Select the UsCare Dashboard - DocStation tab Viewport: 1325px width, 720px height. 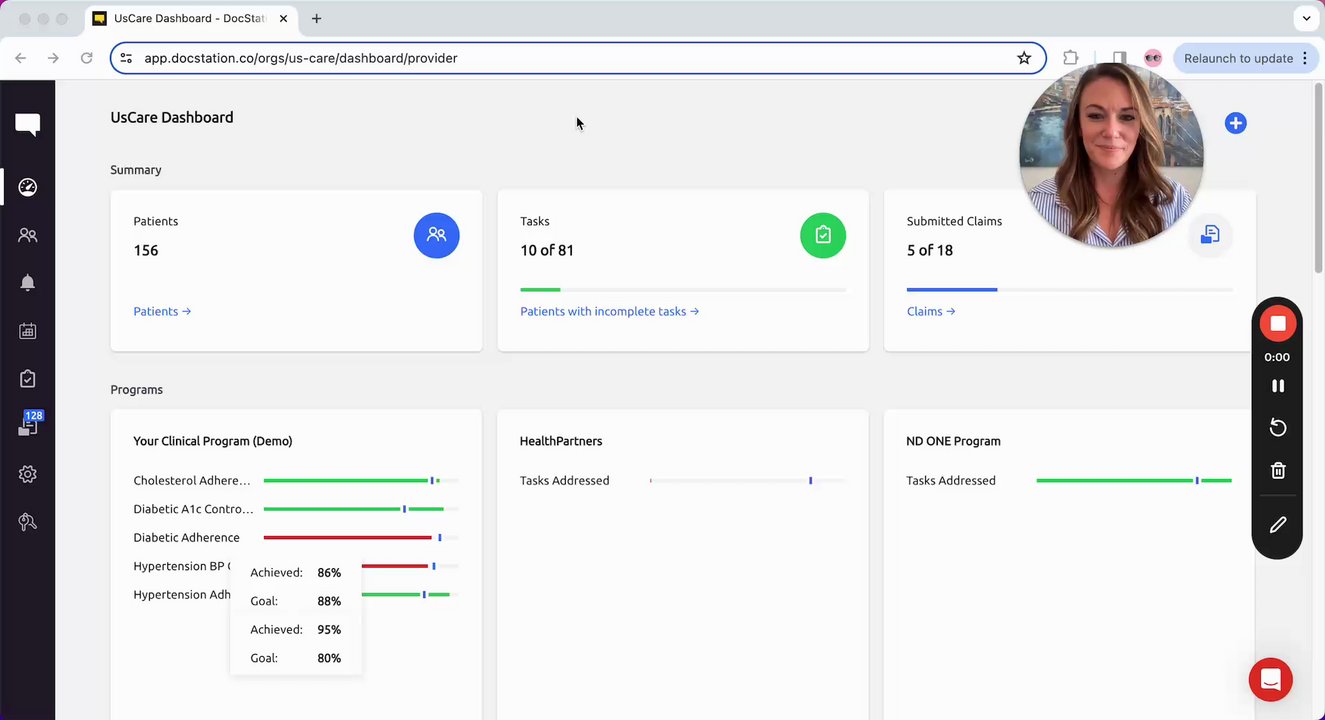[192, 18]
